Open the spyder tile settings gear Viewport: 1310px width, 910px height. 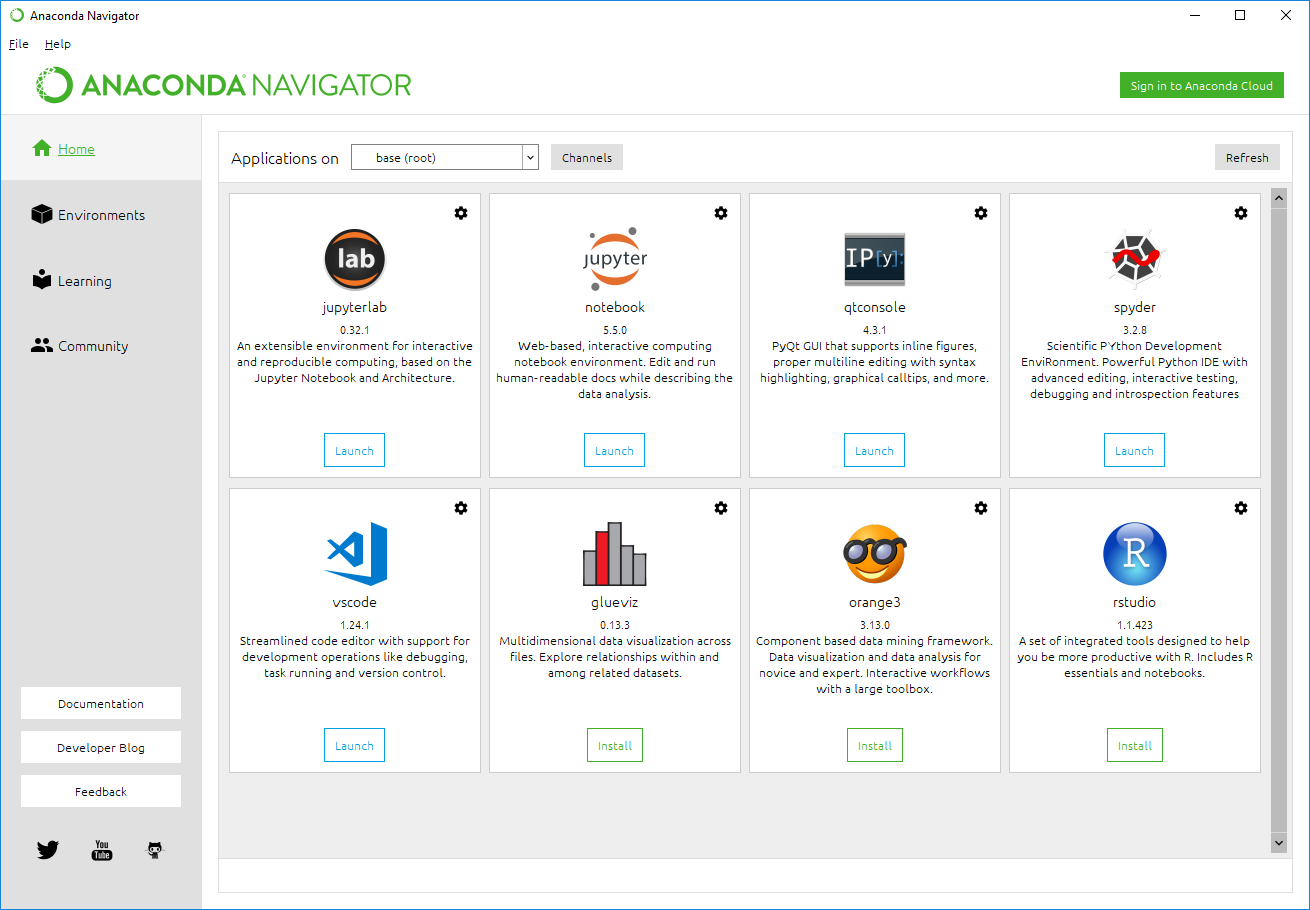pos(1241,213)
